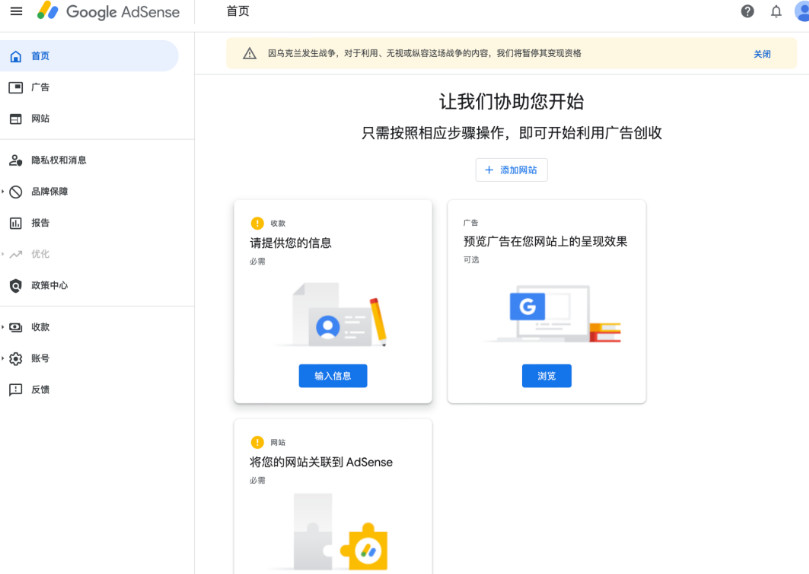Viewport: 809px width, 574px height.
Task: Click the 首页 page title in header
Action: [x=238, y=11]
